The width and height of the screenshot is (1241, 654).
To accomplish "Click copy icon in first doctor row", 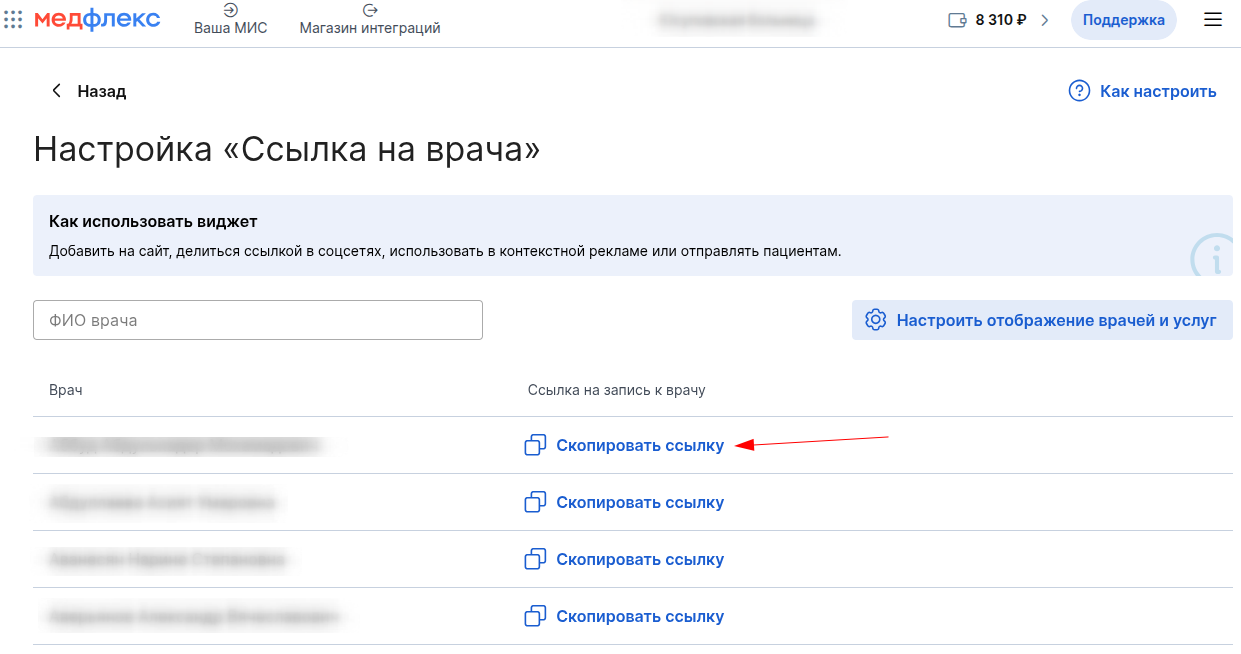I will coord(535,445).
